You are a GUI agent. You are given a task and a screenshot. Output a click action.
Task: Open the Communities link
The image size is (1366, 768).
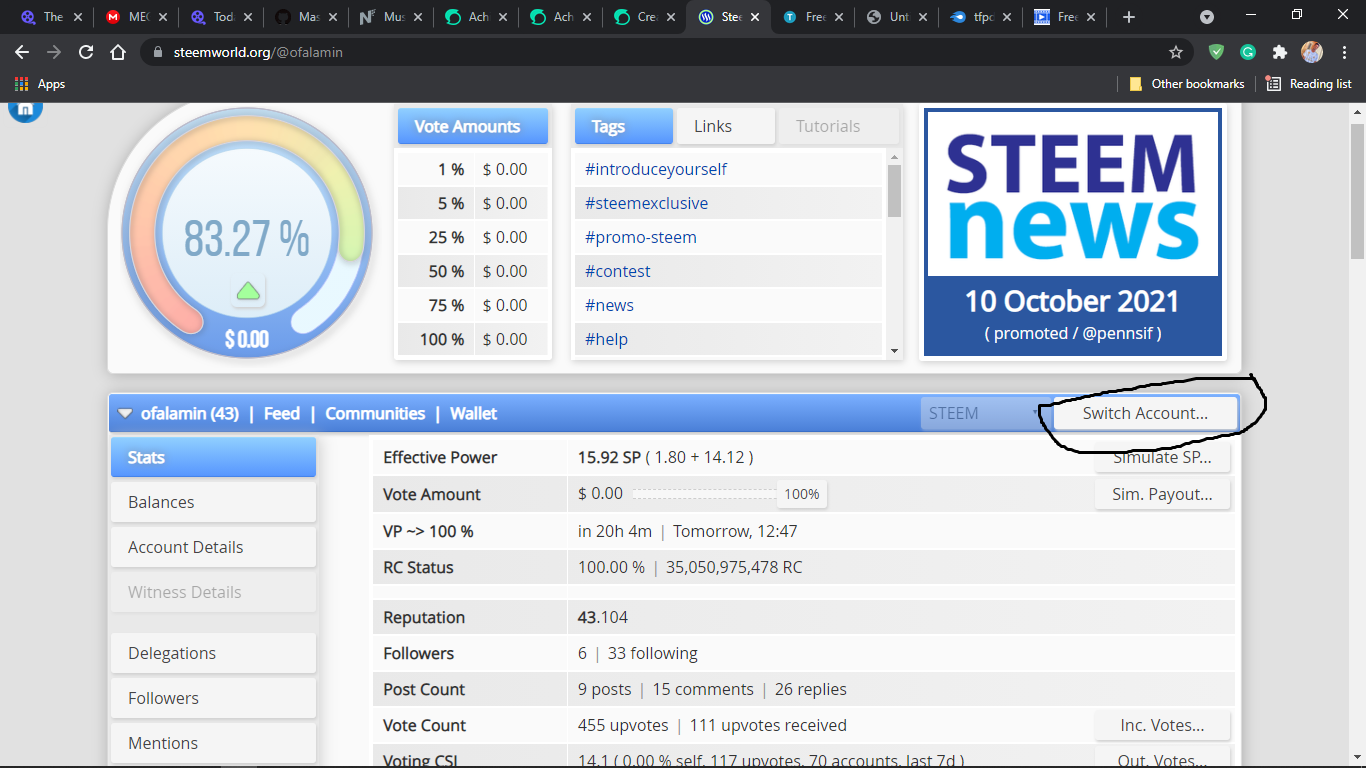(375, 413)
